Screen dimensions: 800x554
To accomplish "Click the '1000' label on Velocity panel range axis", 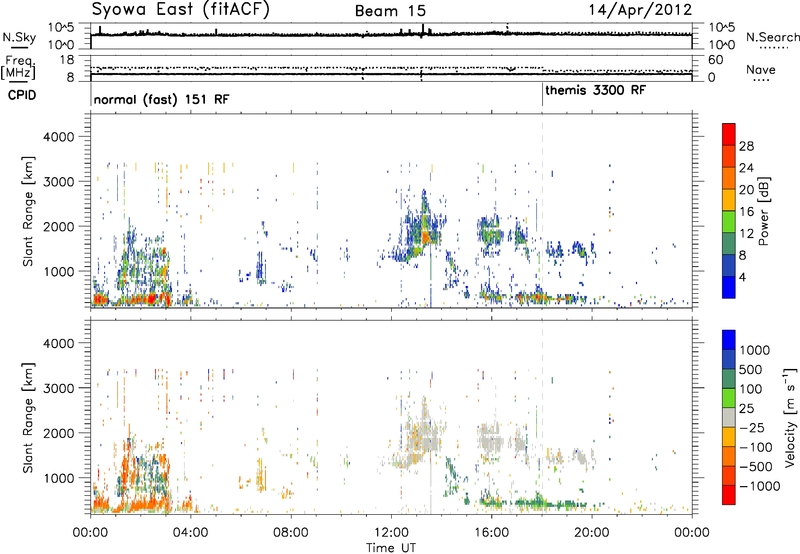I will (59, 478).
